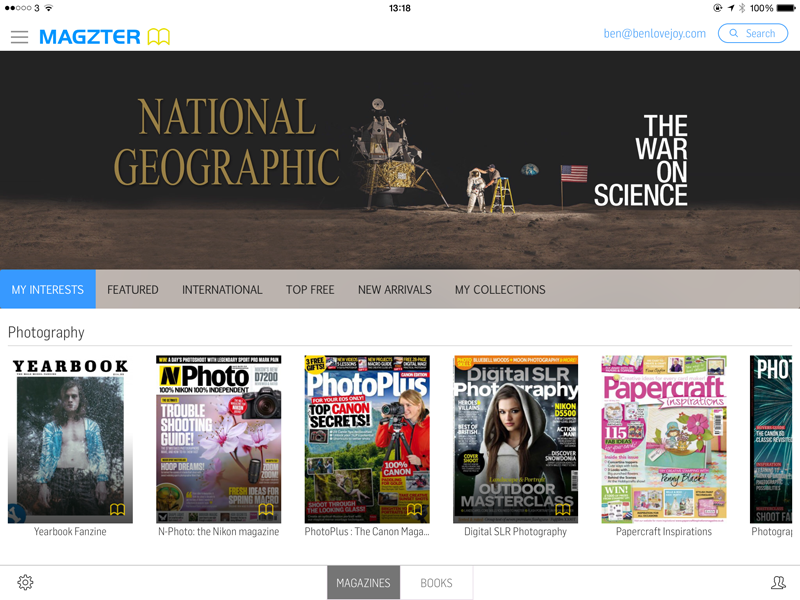Open the National Geographic War on Science banner

(x=400, y=160)
